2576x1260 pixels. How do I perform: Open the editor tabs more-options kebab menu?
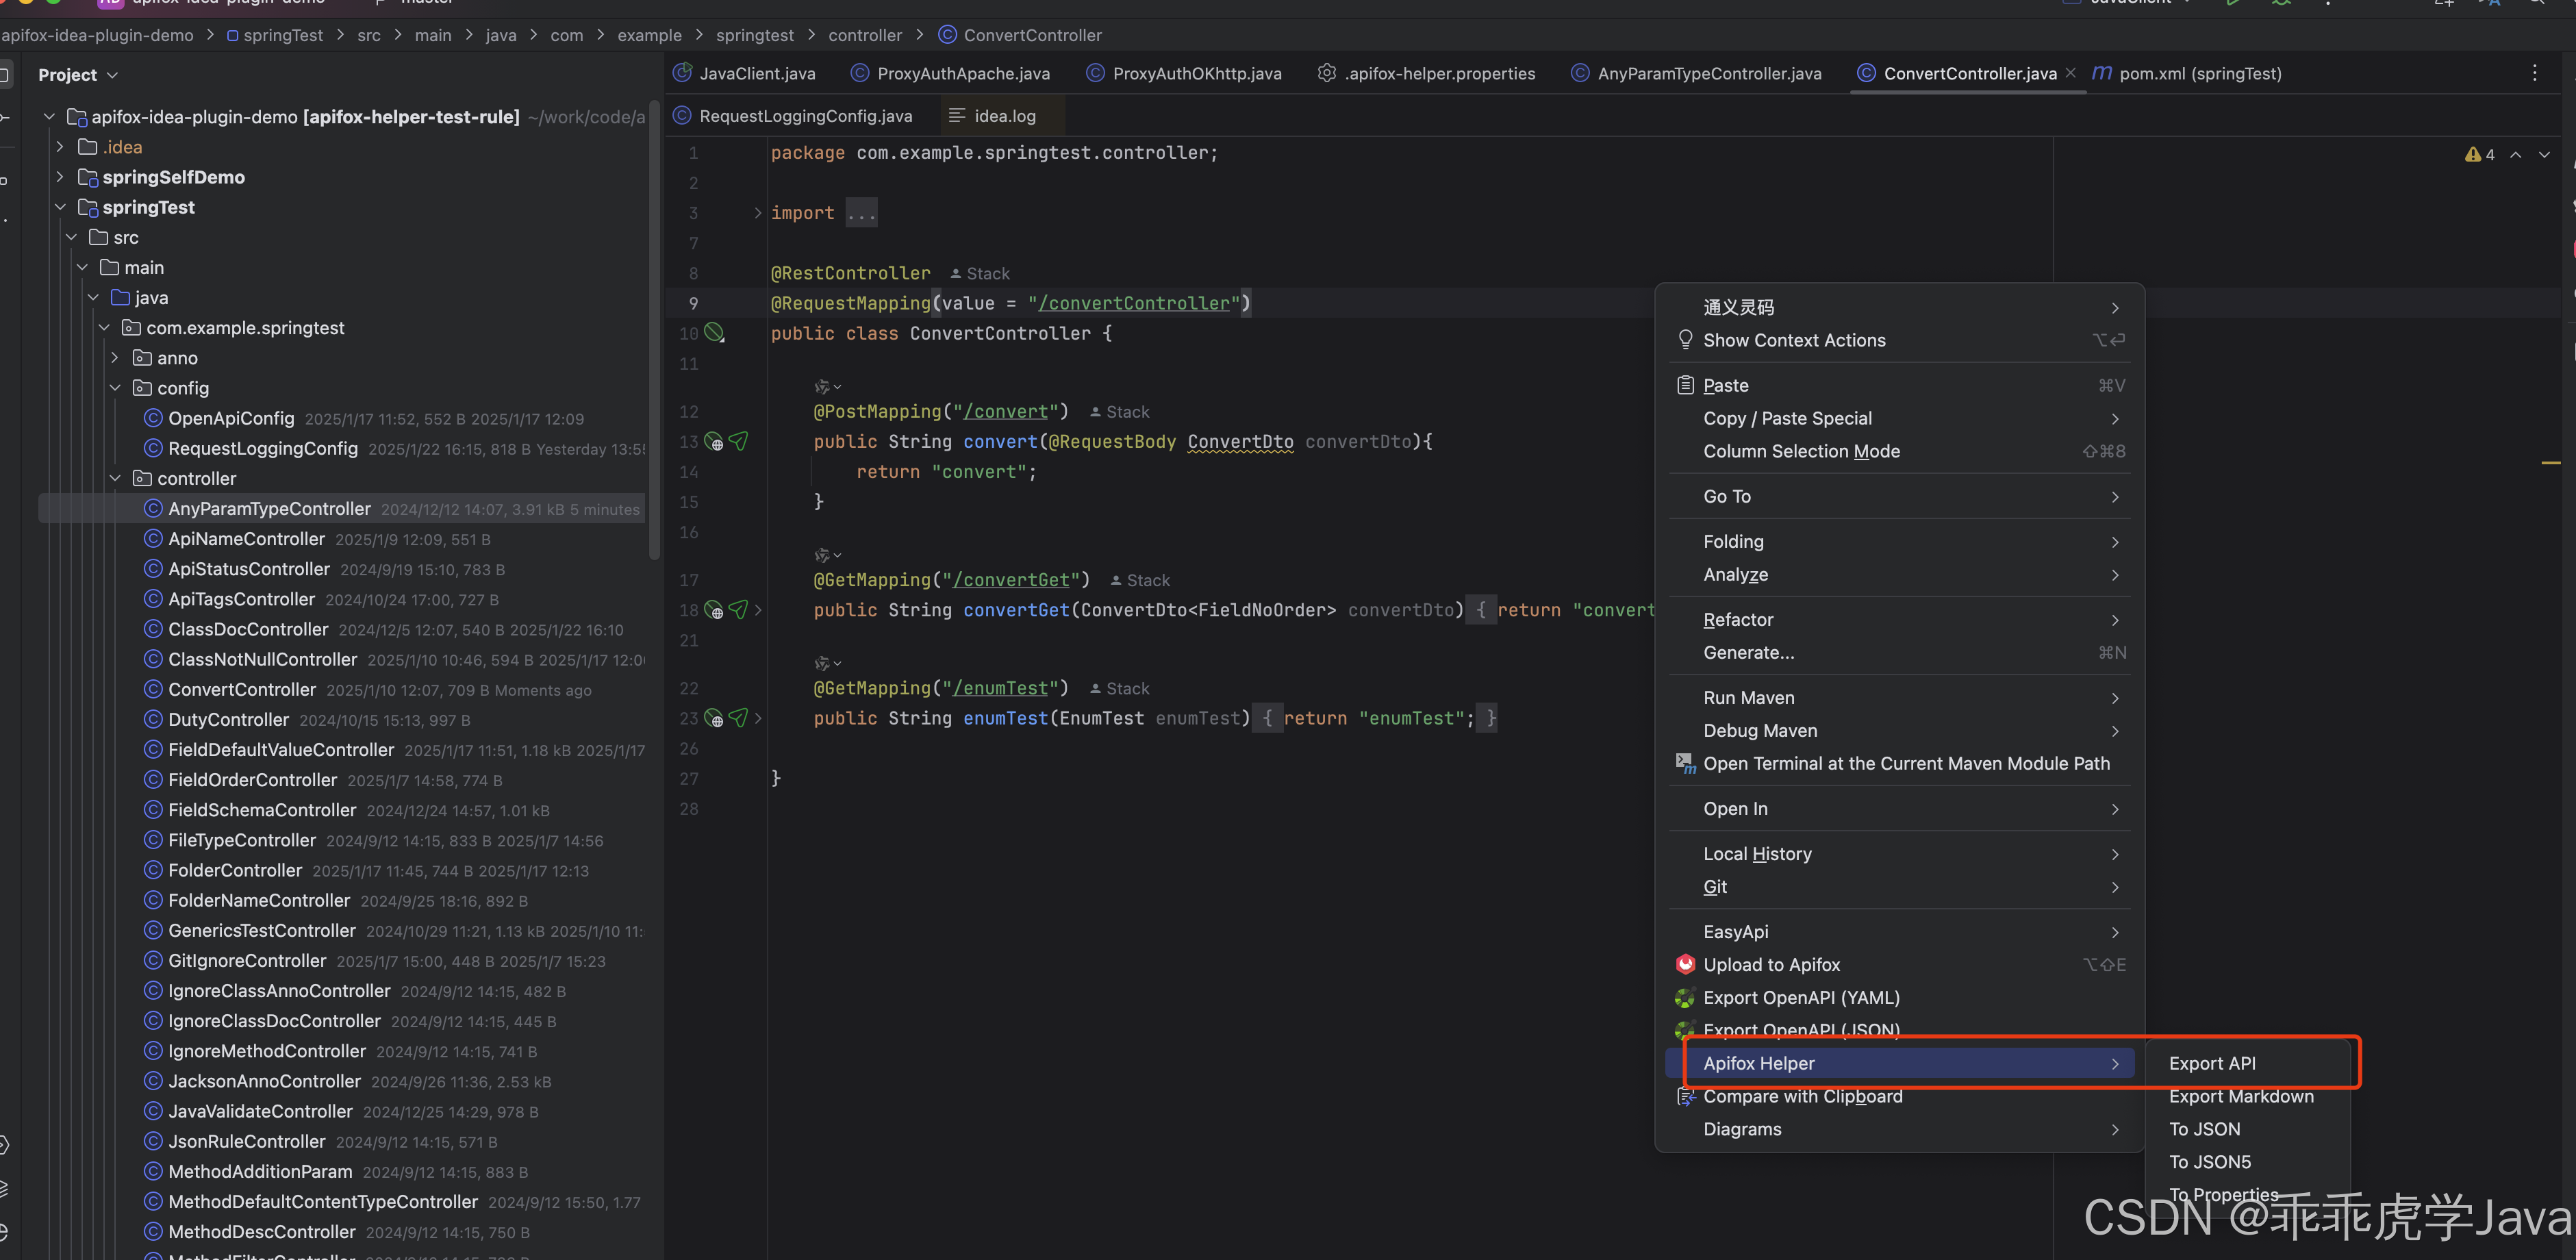click(x=2534, y=73)
